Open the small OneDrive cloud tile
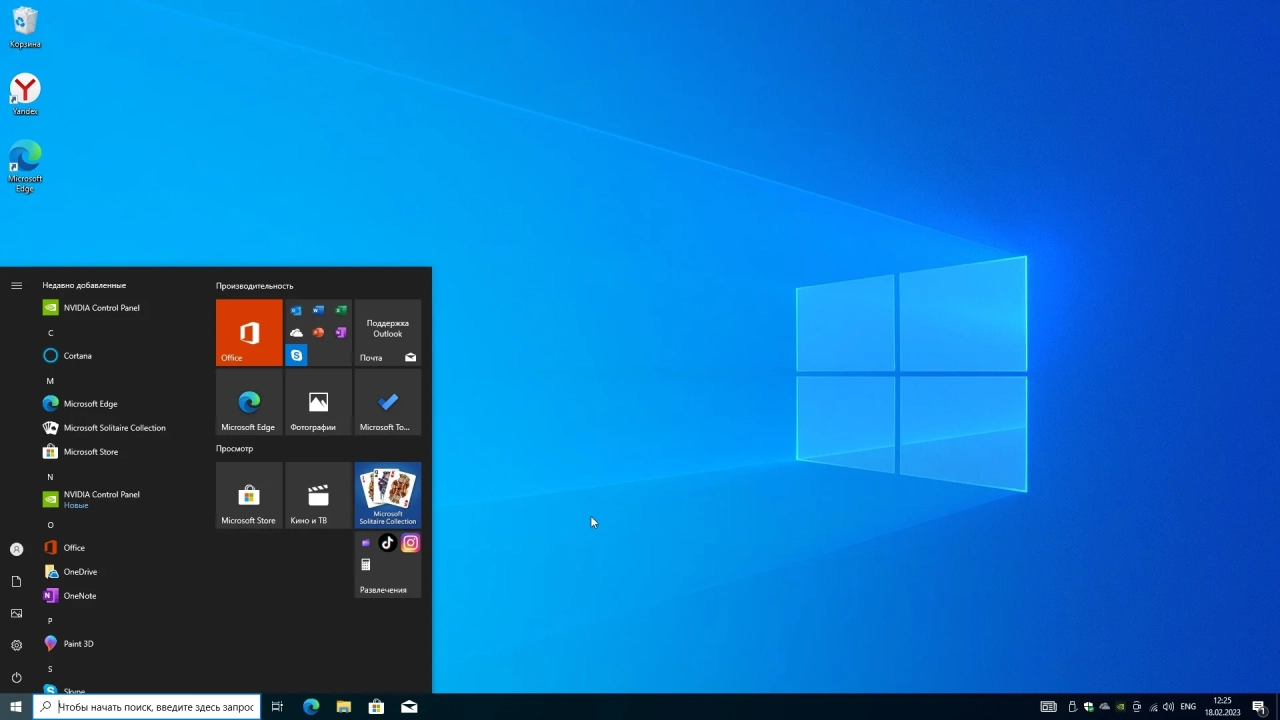 296,333
